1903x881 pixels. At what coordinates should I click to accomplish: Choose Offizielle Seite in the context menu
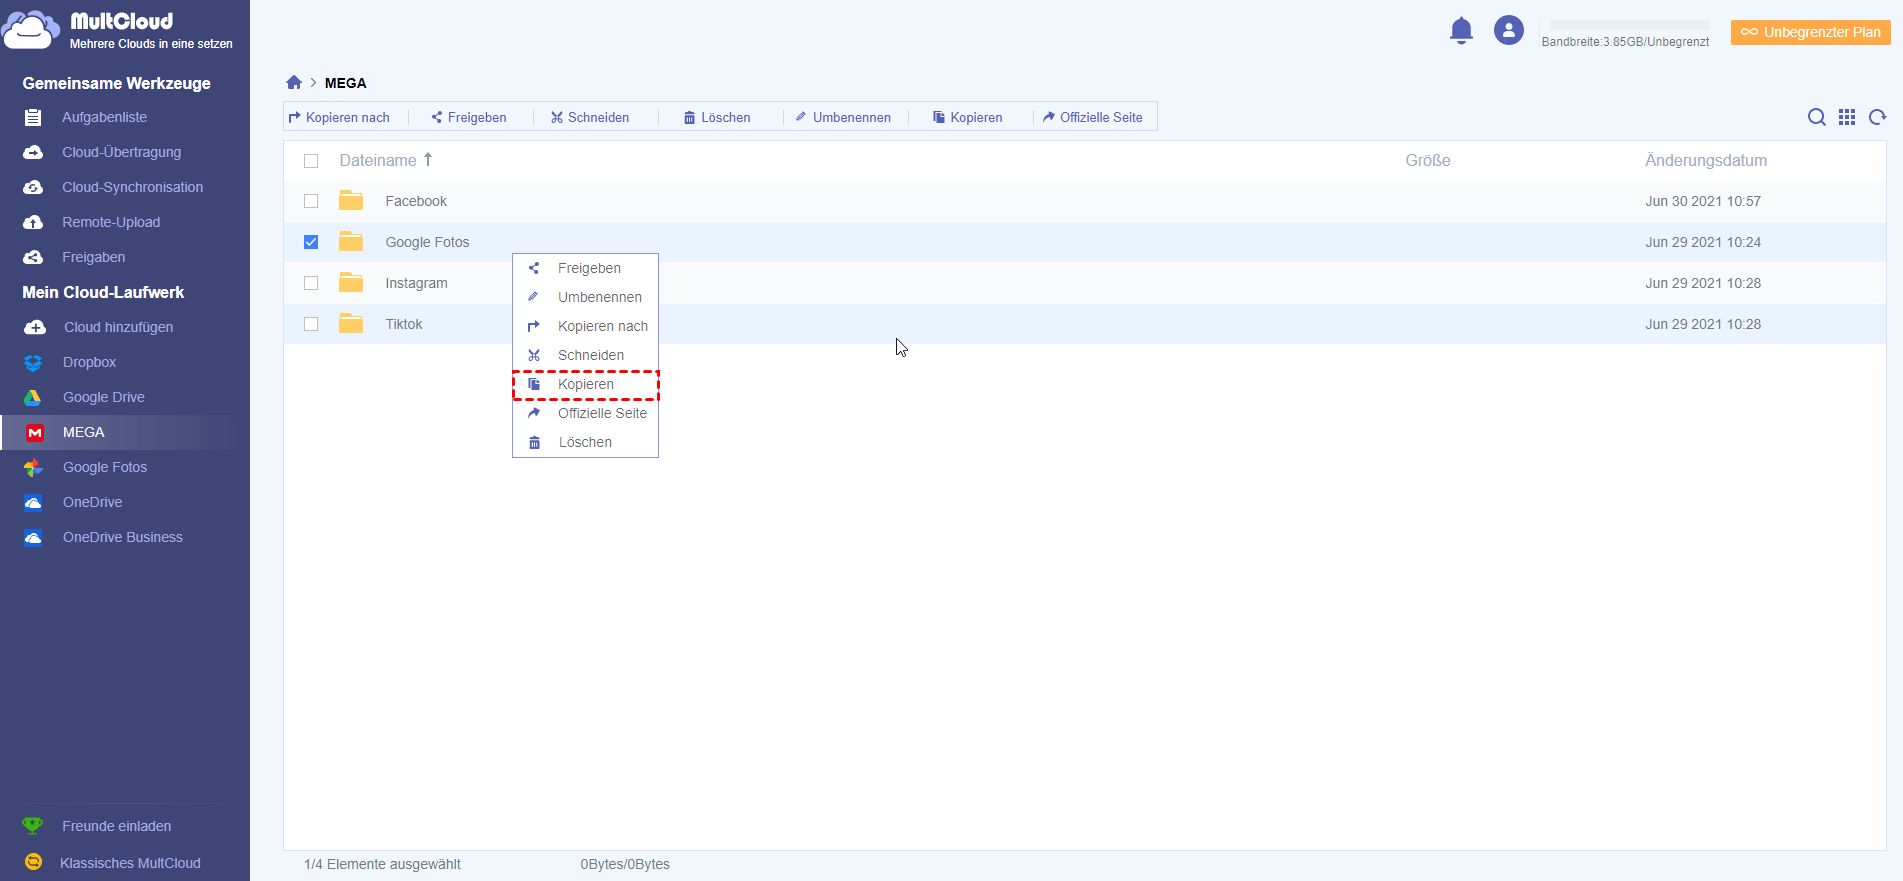tap(585, 413)
